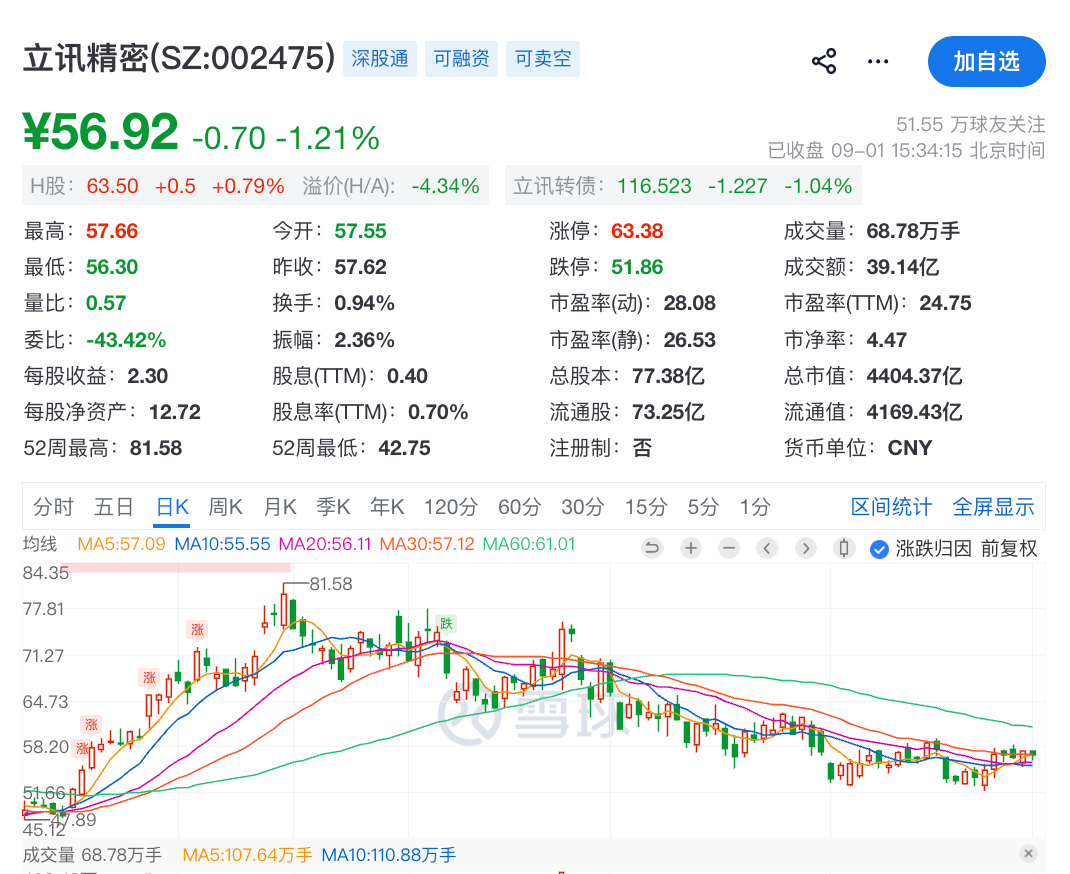
Task: Click the 涨停 value 63.38
Action: coord(637,231)
